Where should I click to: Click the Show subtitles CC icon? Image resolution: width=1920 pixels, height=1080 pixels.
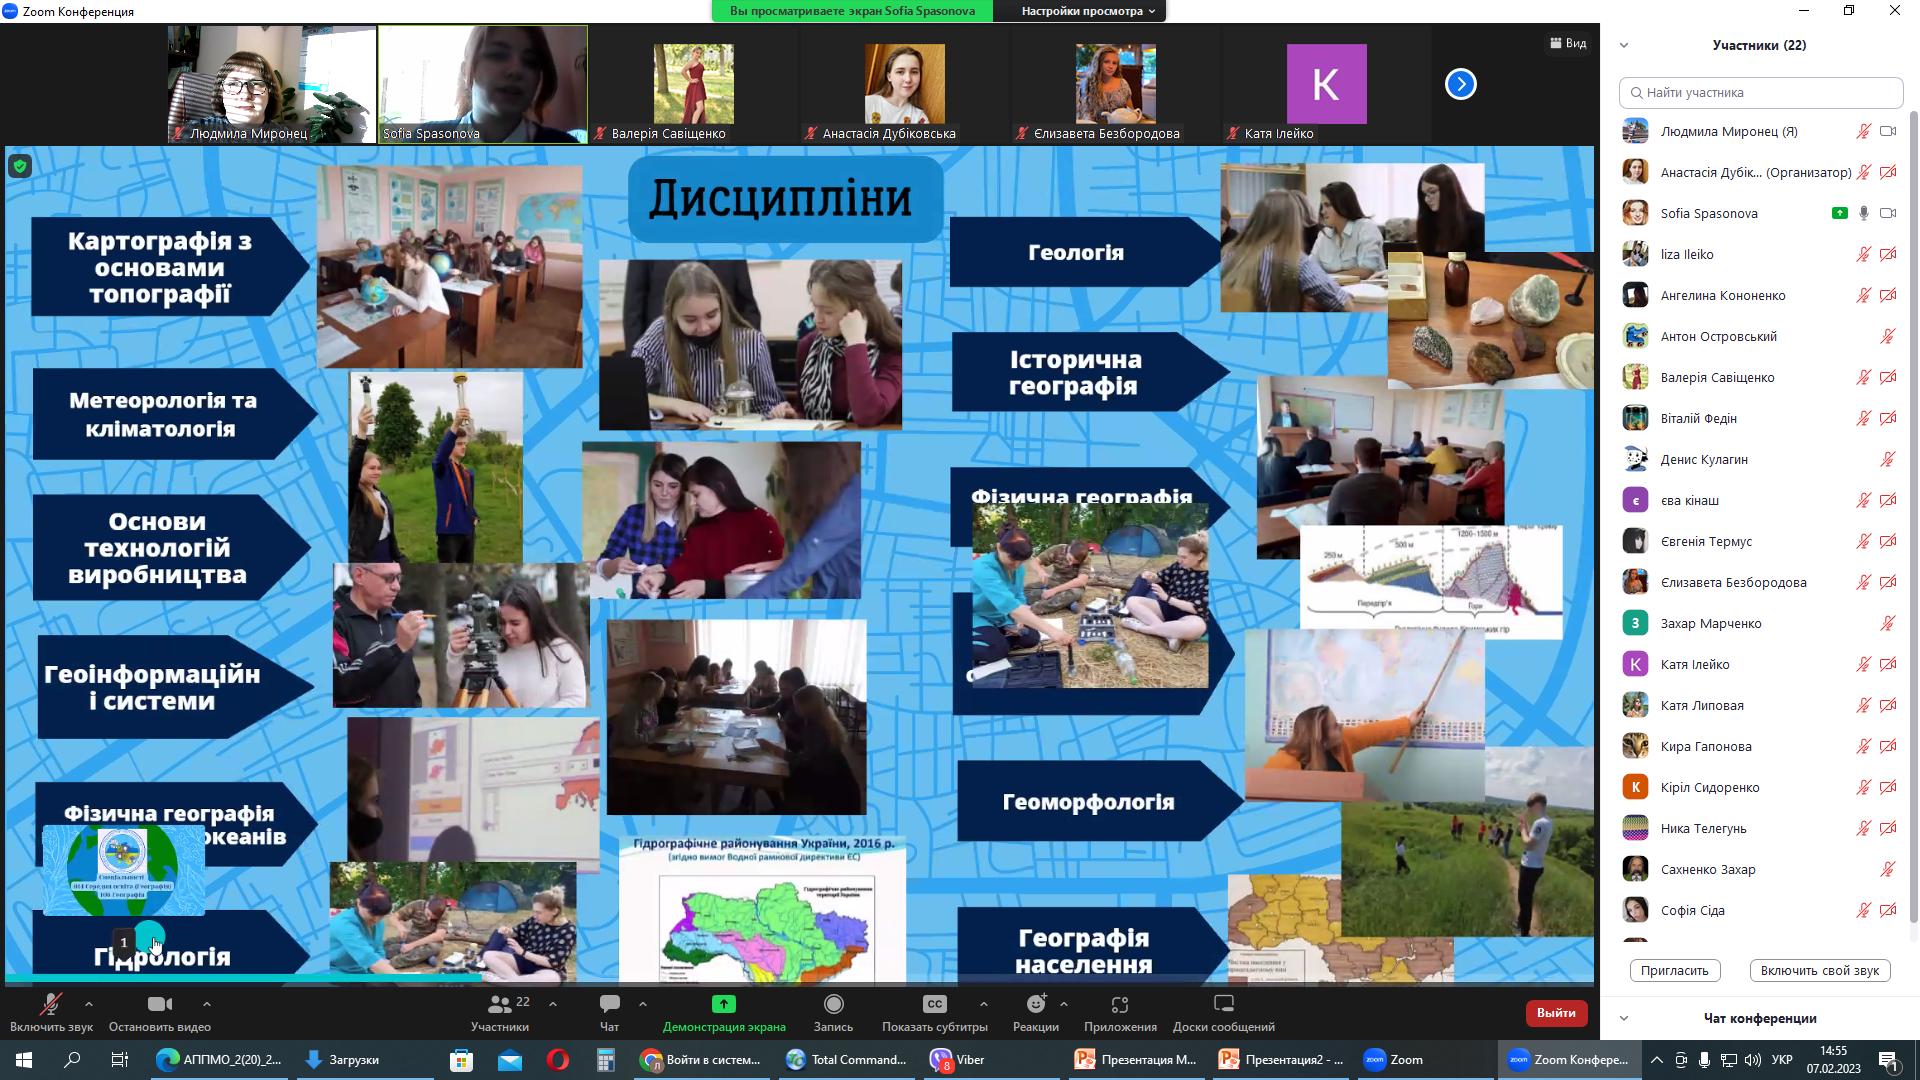934,1004
